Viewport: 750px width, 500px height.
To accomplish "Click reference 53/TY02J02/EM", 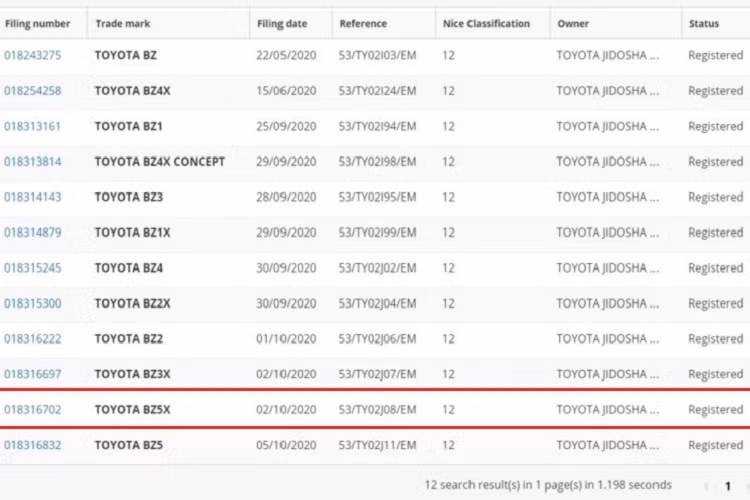I will [x=377, y=268].
